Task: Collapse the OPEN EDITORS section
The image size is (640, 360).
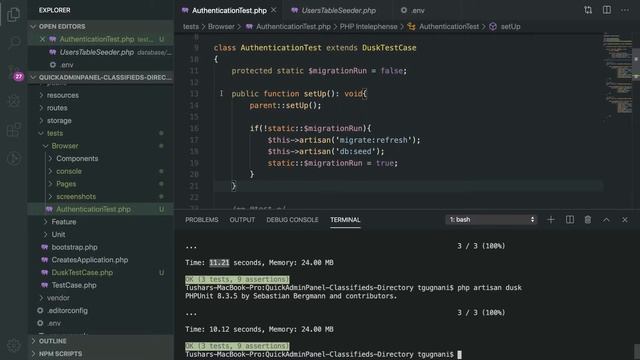Action: tap(101, 27)
